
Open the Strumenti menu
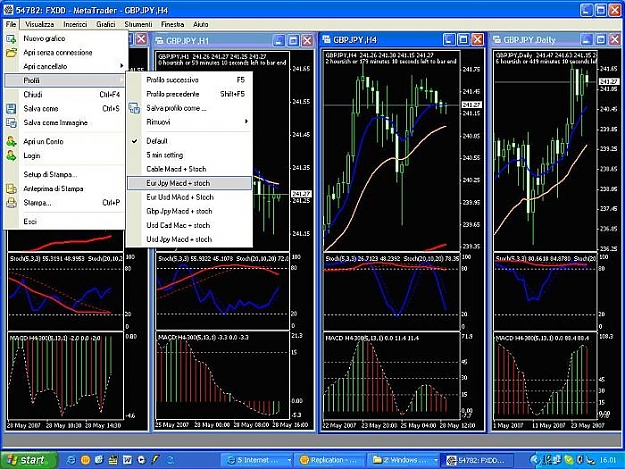(x=138, y=24)
